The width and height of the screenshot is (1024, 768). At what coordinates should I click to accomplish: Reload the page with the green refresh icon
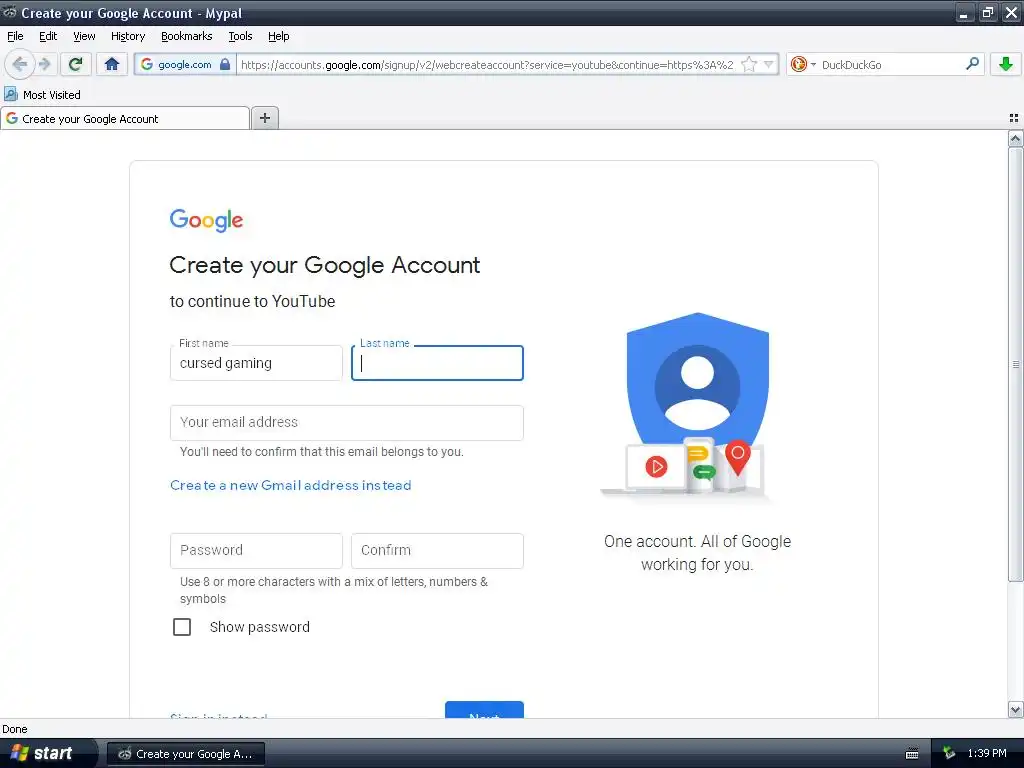[x=76, y=64]
